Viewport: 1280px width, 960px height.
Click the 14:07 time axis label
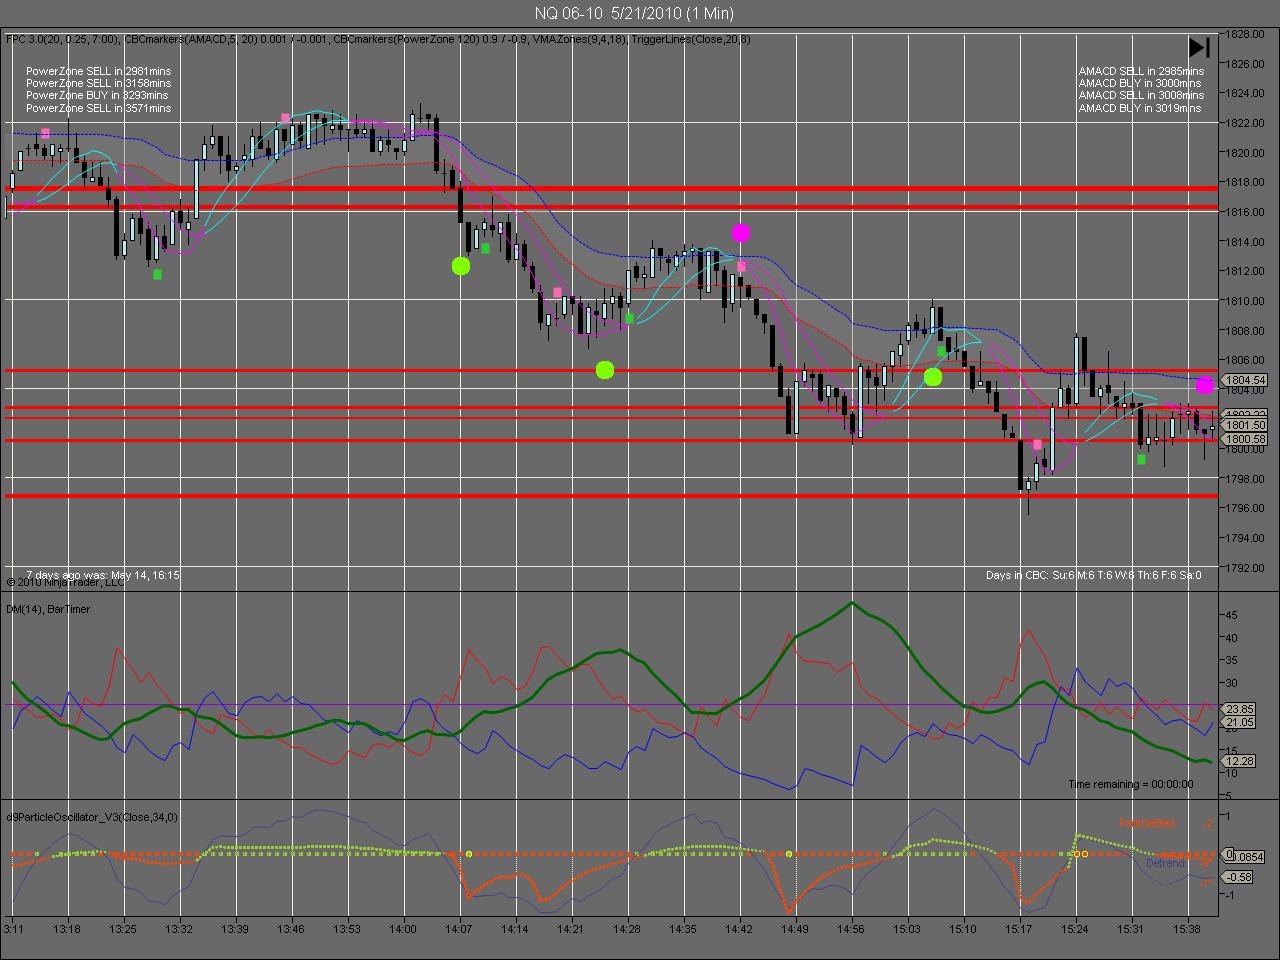point(460,929)
